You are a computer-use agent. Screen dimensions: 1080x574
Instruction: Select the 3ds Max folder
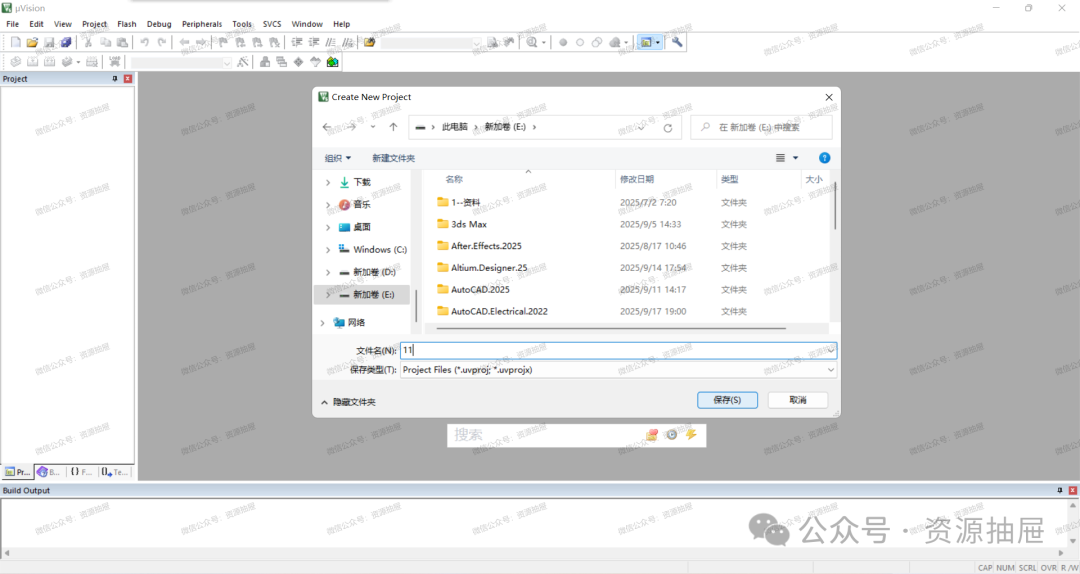(469, 225)
